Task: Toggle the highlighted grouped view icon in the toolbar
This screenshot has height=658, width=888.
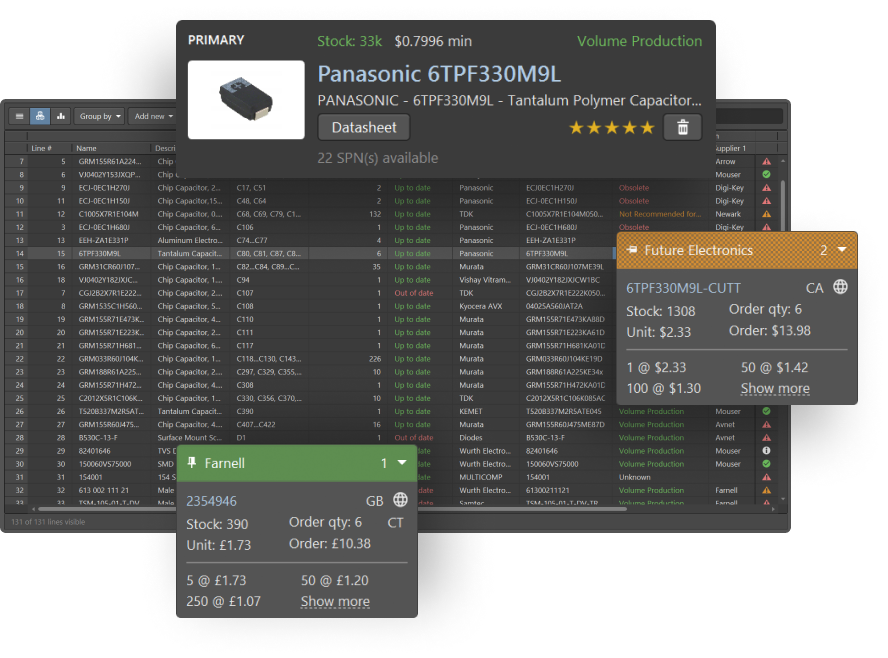Action: (x=40, y=116)
